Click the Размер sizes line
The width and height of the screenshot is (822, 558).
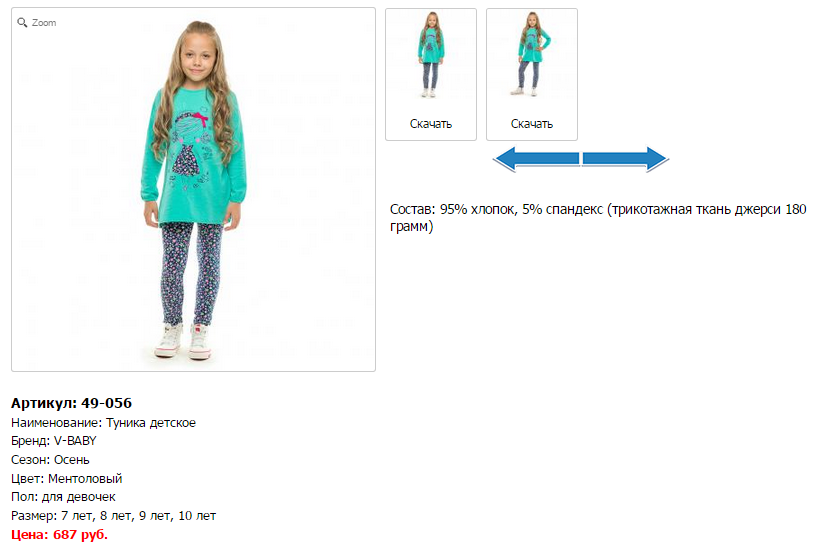pyautogui.click(x=113, y=516)
